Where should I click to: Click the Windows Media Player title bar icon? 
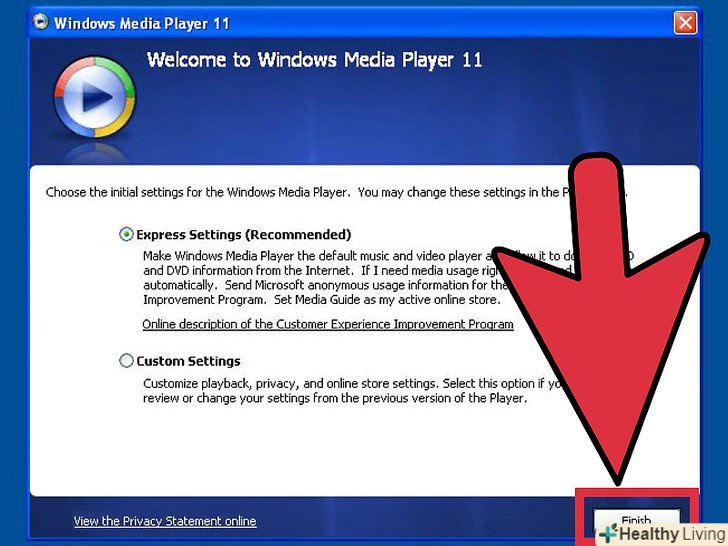pyautogui.click(x=40, y=21)
